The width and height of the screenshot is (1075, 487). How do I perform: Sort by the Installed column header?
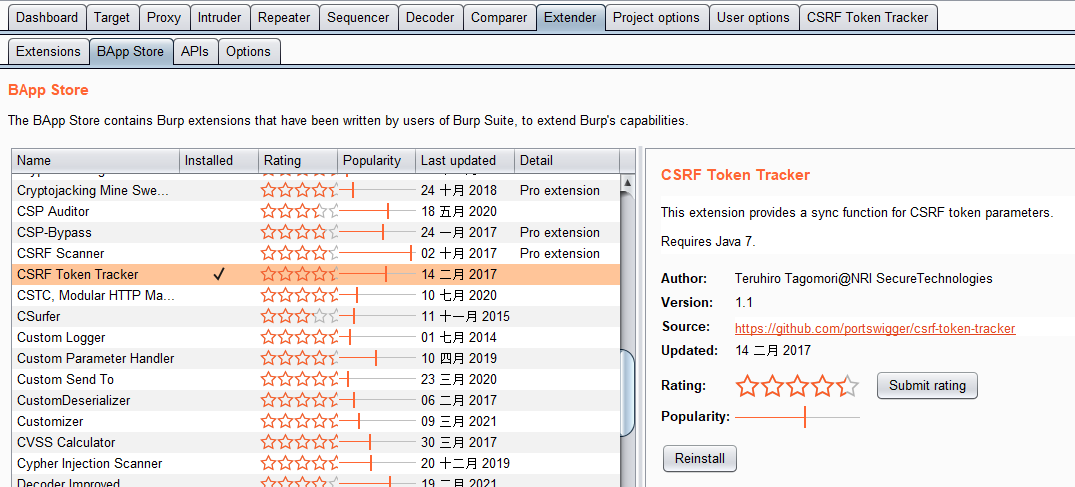point(219,161)
